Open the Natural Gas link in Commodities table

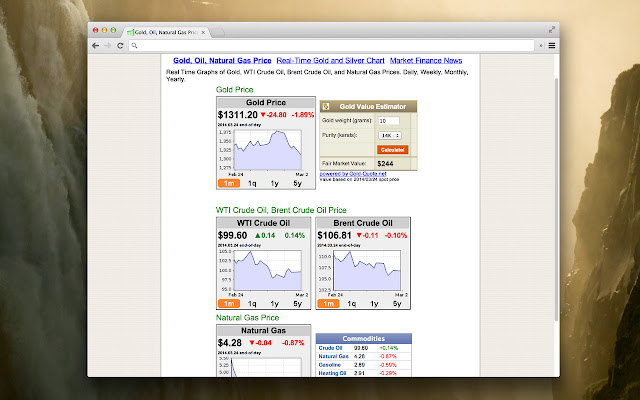pos(333,356)
